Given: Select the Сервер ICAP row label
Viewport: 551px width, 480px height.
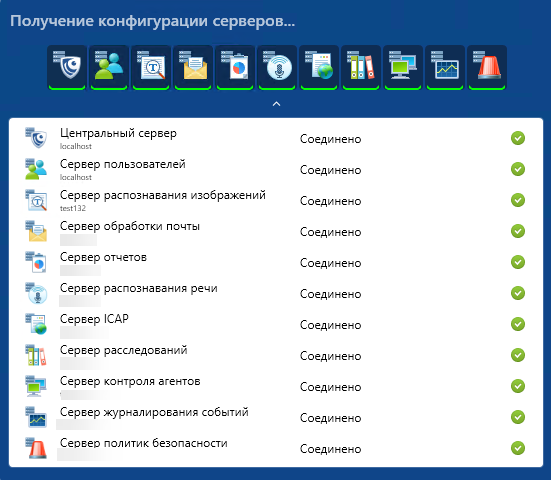Looking at the screenshot, I should coord(94,319).
